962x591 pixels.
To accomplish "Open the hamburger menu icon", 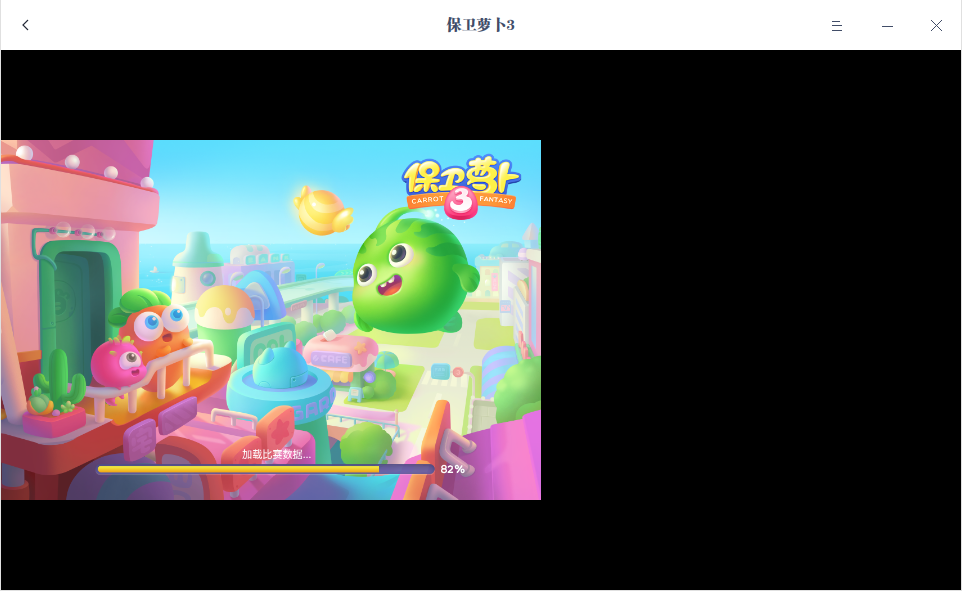I will coord(836,26).
